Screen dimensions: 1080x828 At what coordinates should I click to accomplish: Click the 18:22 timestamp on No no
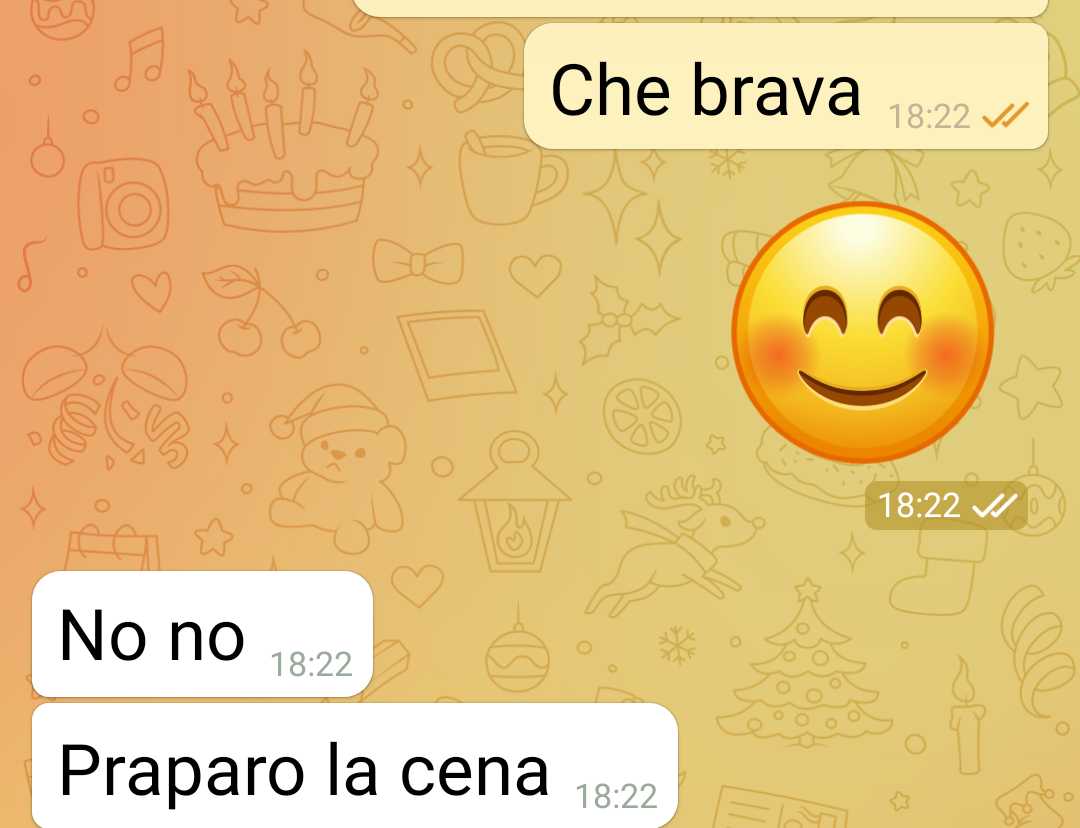pos(311,665)
